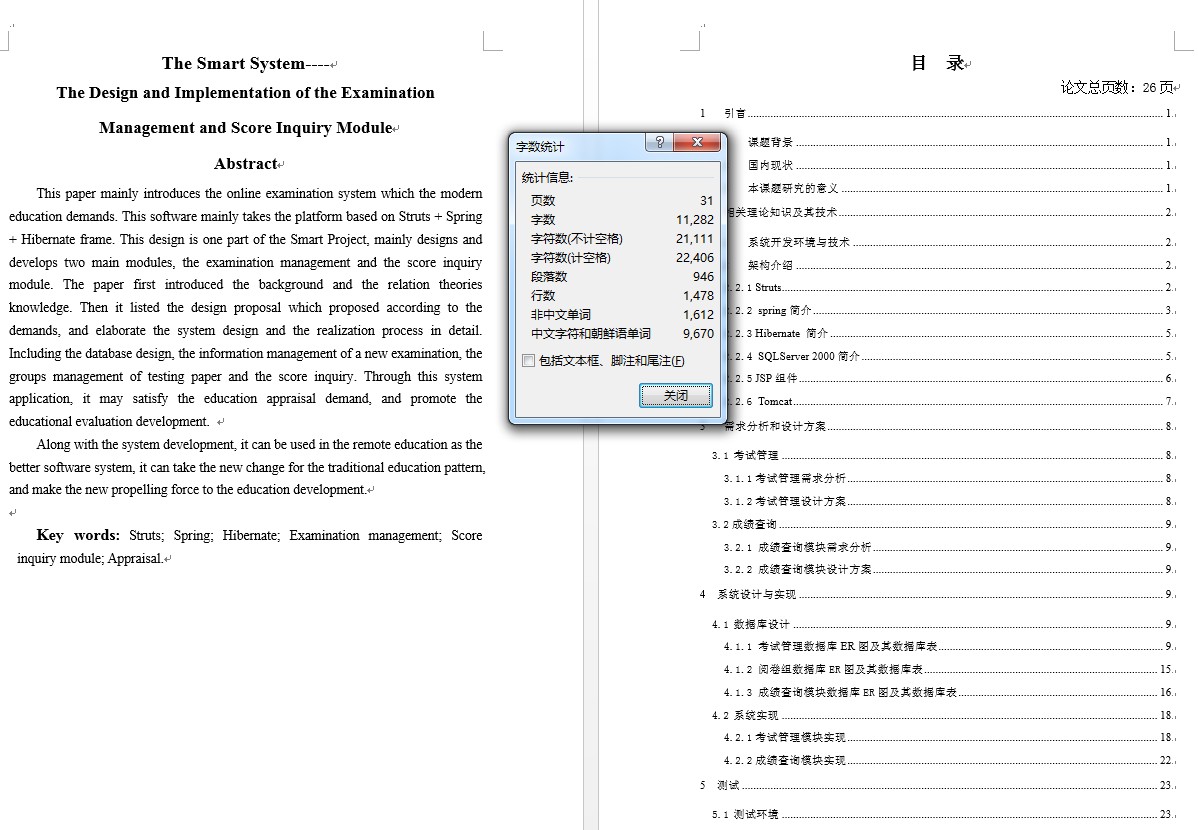Go to 4.2 系统实现 contents entry
Viewport: 1198px width, 830px height.
pos(943,715)
